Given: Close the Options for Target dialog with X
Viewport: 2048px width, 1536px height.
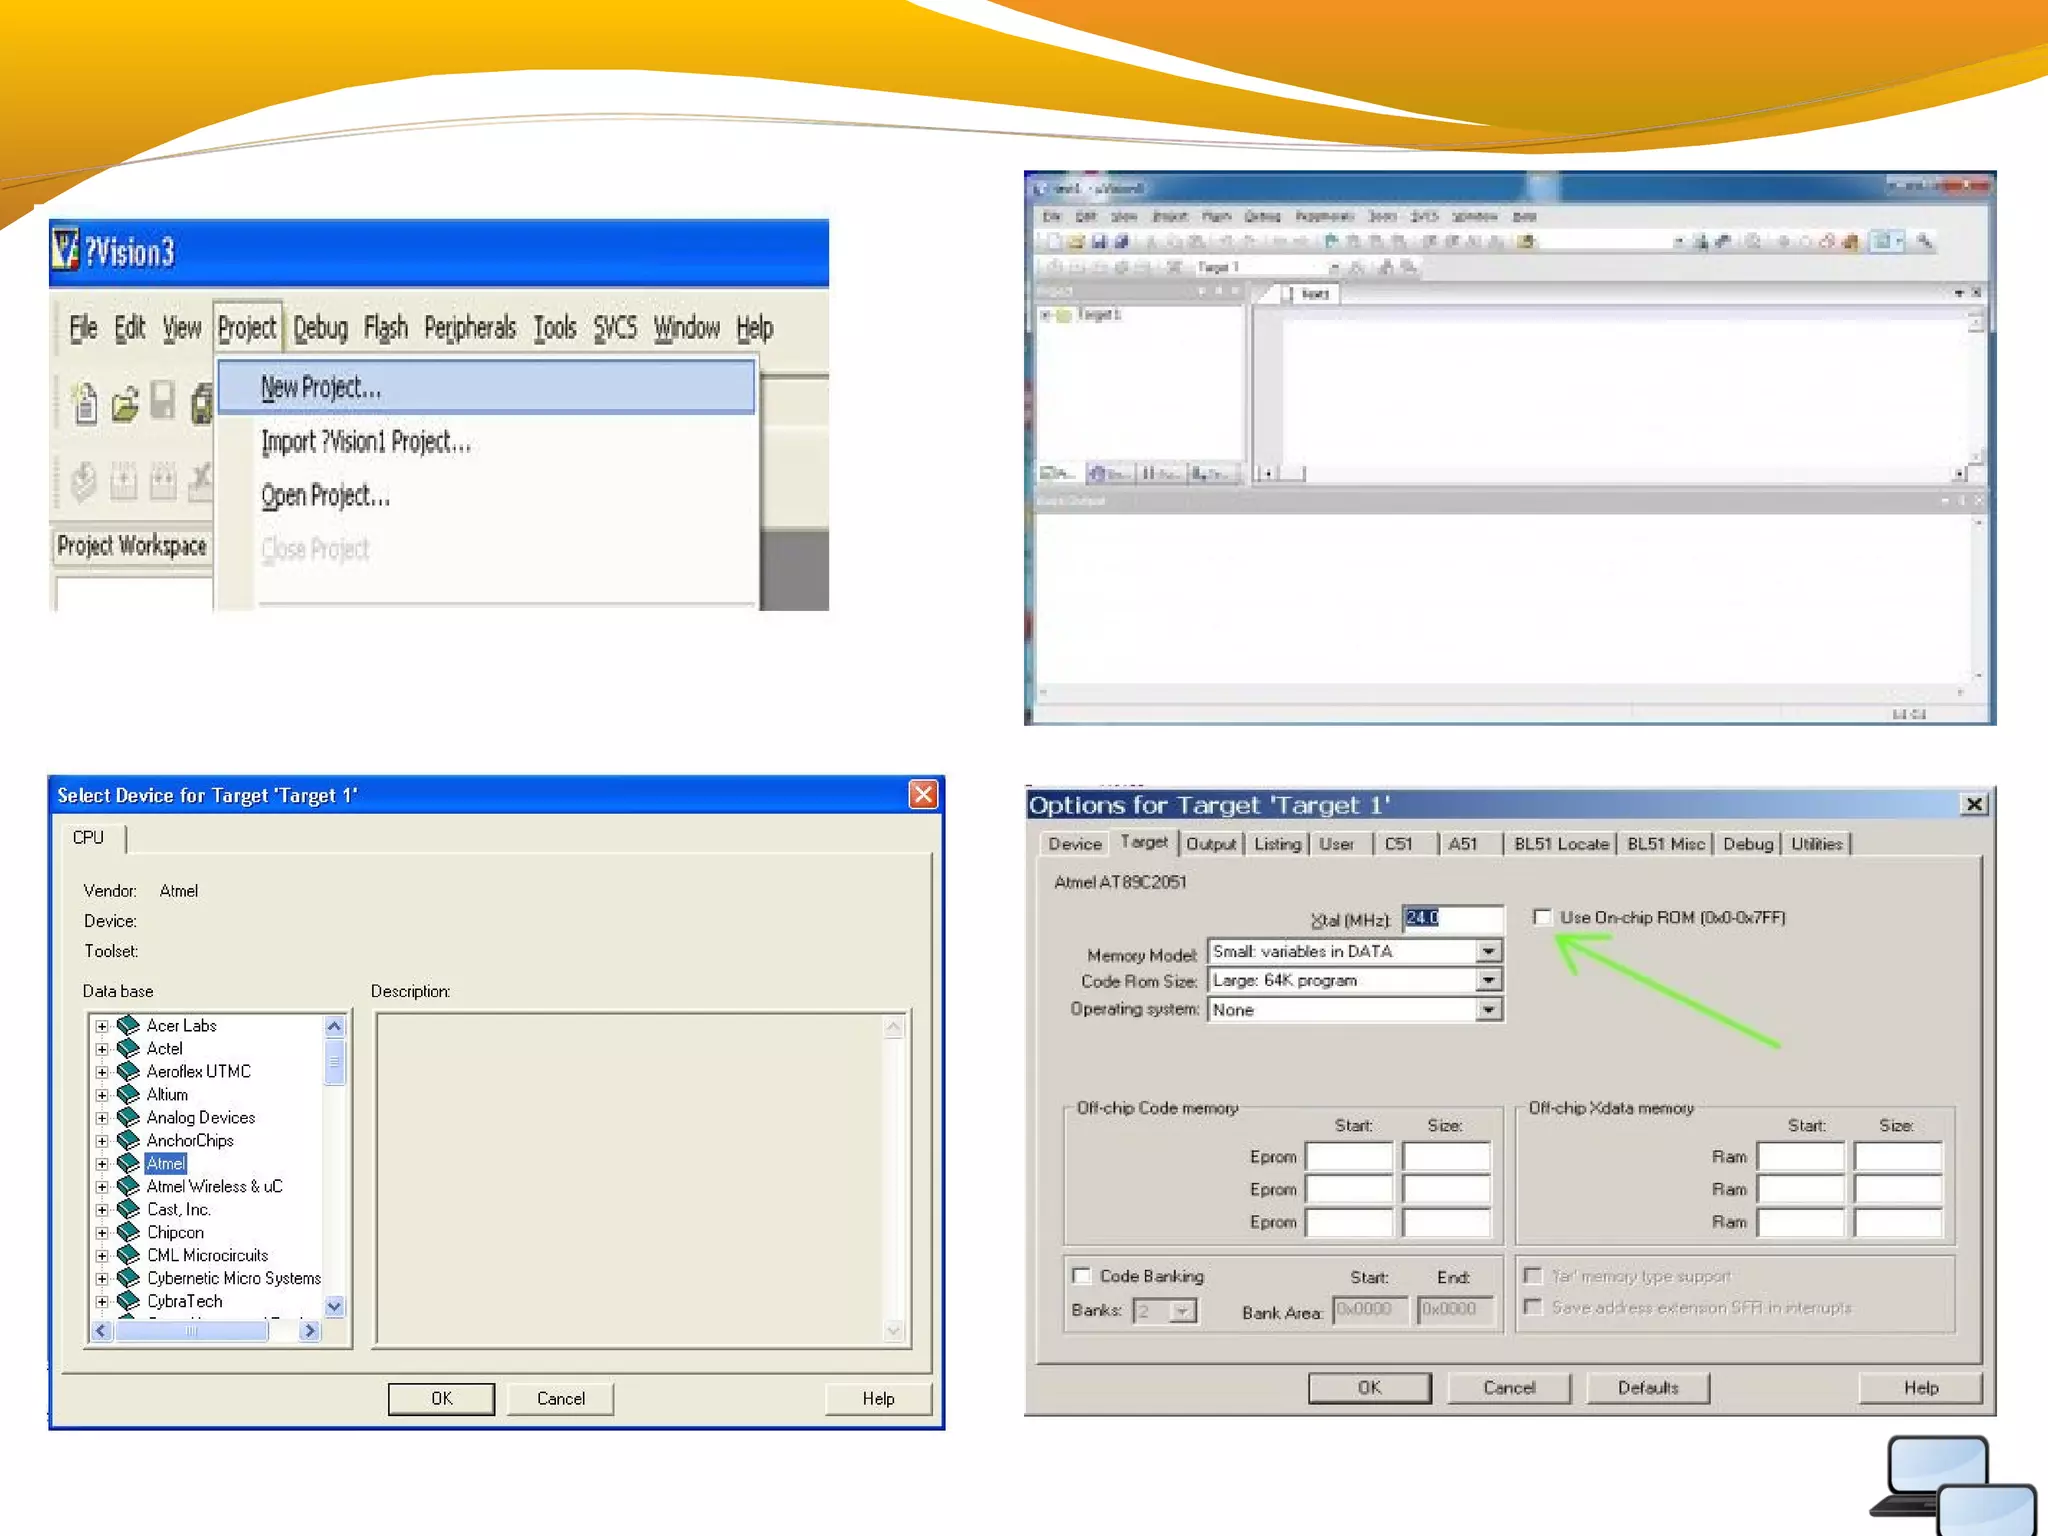Looking at the screenshot, I should [1974, 804].
